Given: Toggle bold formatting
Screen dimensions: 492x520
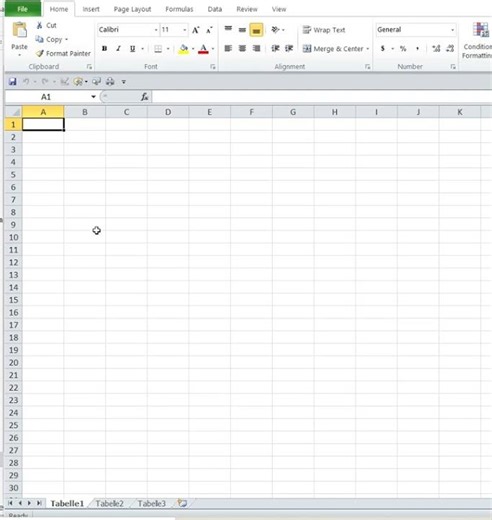Looking at the screenshot, I should click(104, 49).
